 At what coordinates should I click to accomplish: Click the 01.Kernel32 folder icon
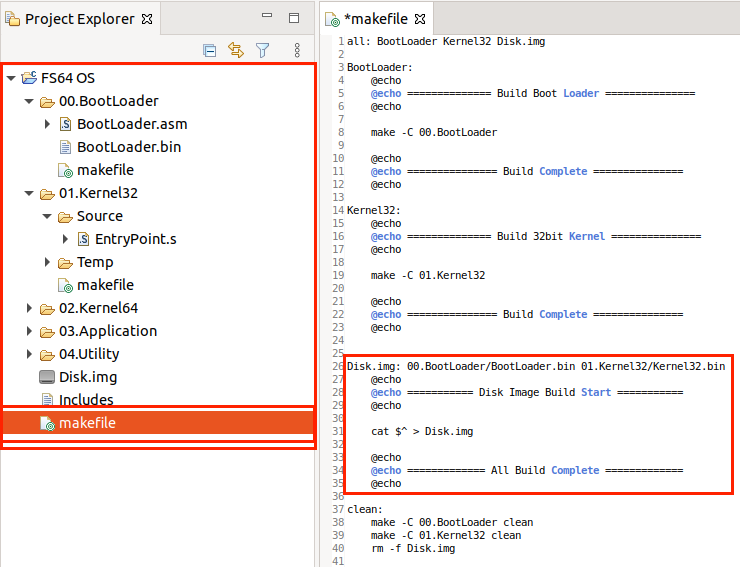tap(47, 194)
